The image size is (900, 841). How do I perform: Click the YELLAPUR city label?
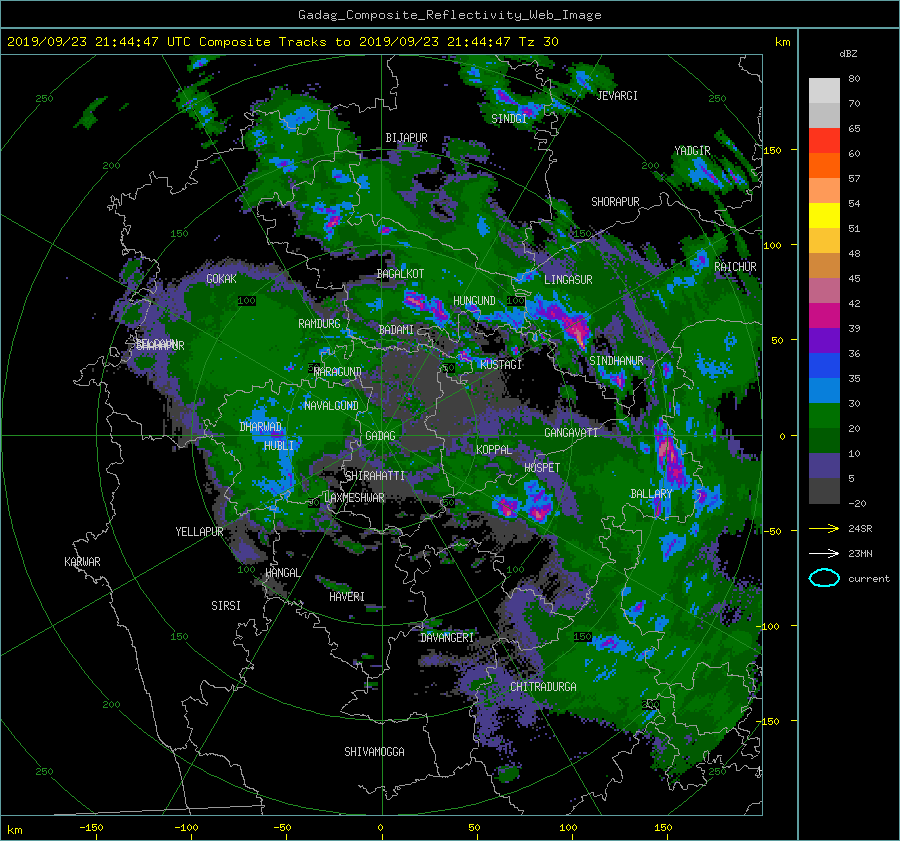click(x=199, y=532)
